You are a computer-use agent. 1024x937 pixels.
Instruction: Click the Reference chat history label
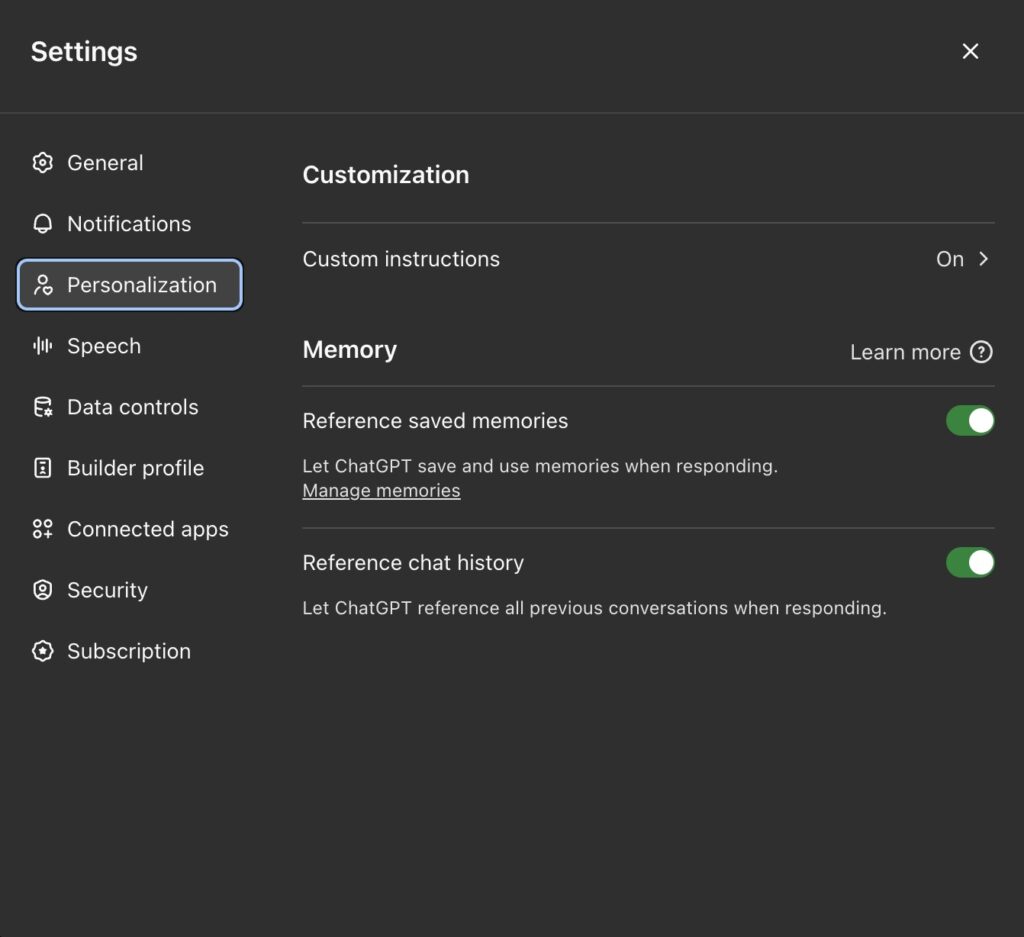pyautogui.click(x=413, y=562)
